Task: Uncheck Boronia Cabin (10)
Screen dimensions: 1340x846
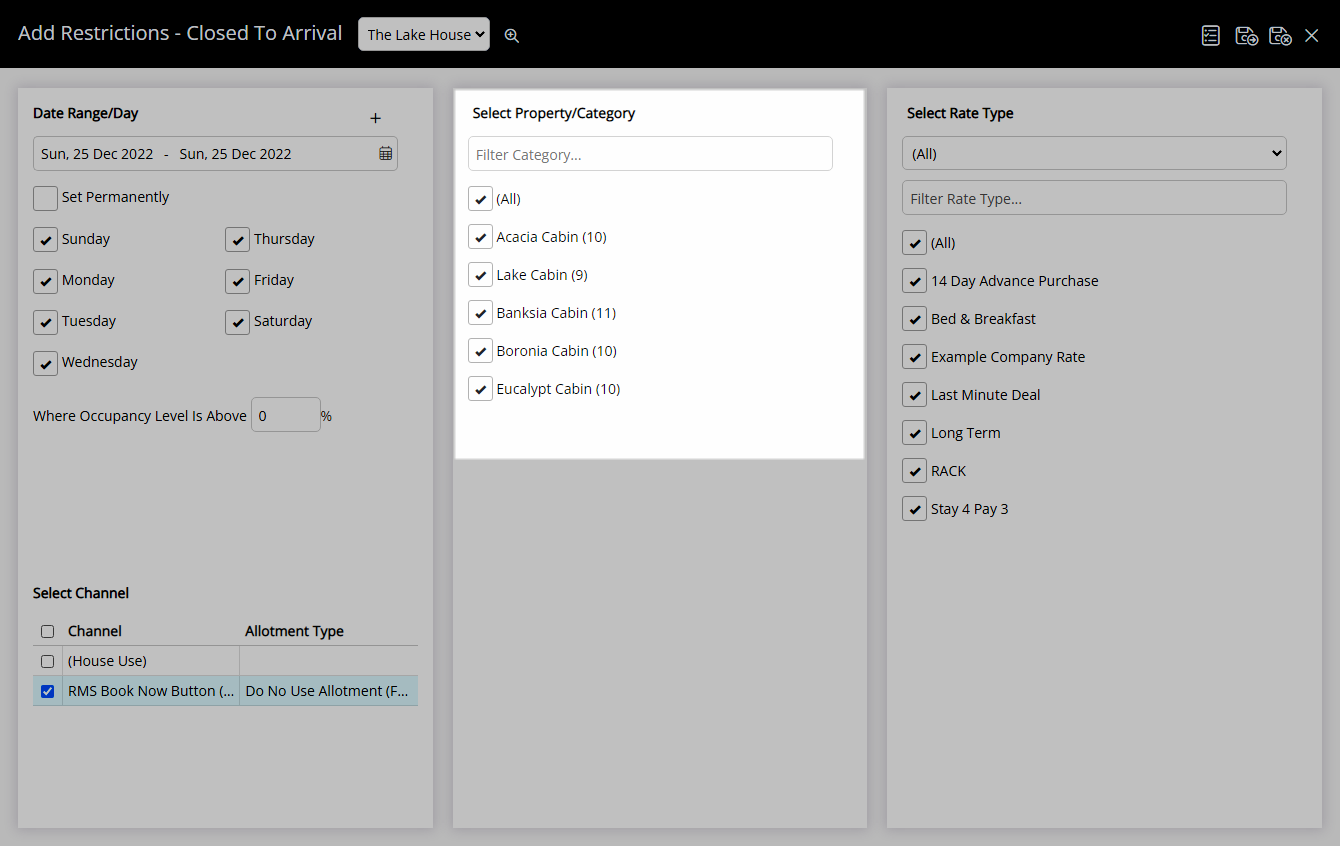Action: 480,351
